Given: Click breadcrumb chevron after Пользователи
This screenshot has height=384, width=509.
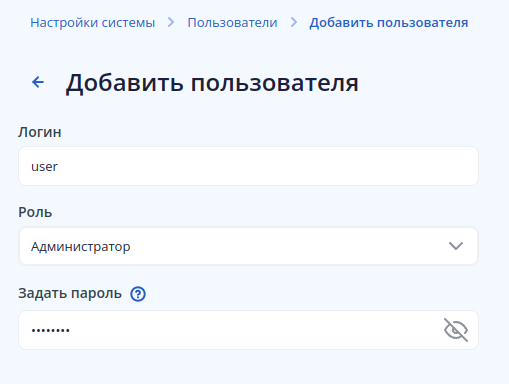Looking at the screenshot, I should pyautogui.click(x=294, y=22).
